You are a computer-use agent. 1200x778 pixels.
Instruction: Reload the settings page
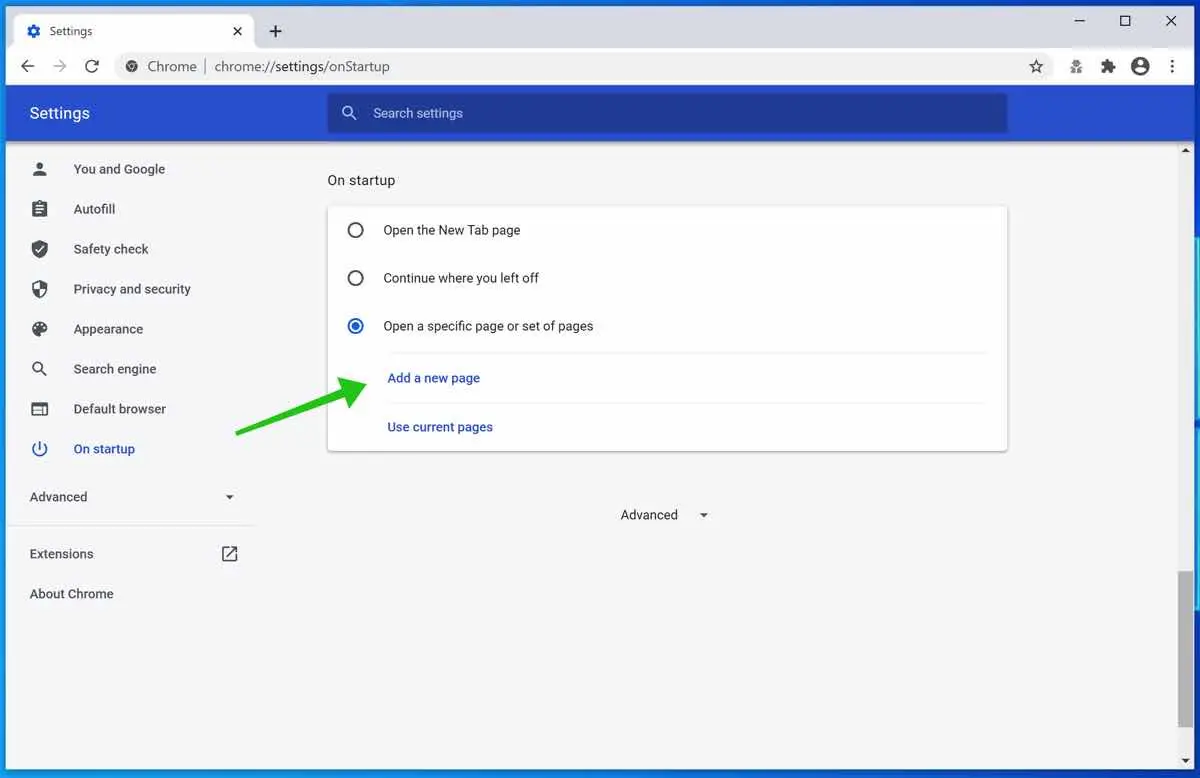(x=92, y=66)
